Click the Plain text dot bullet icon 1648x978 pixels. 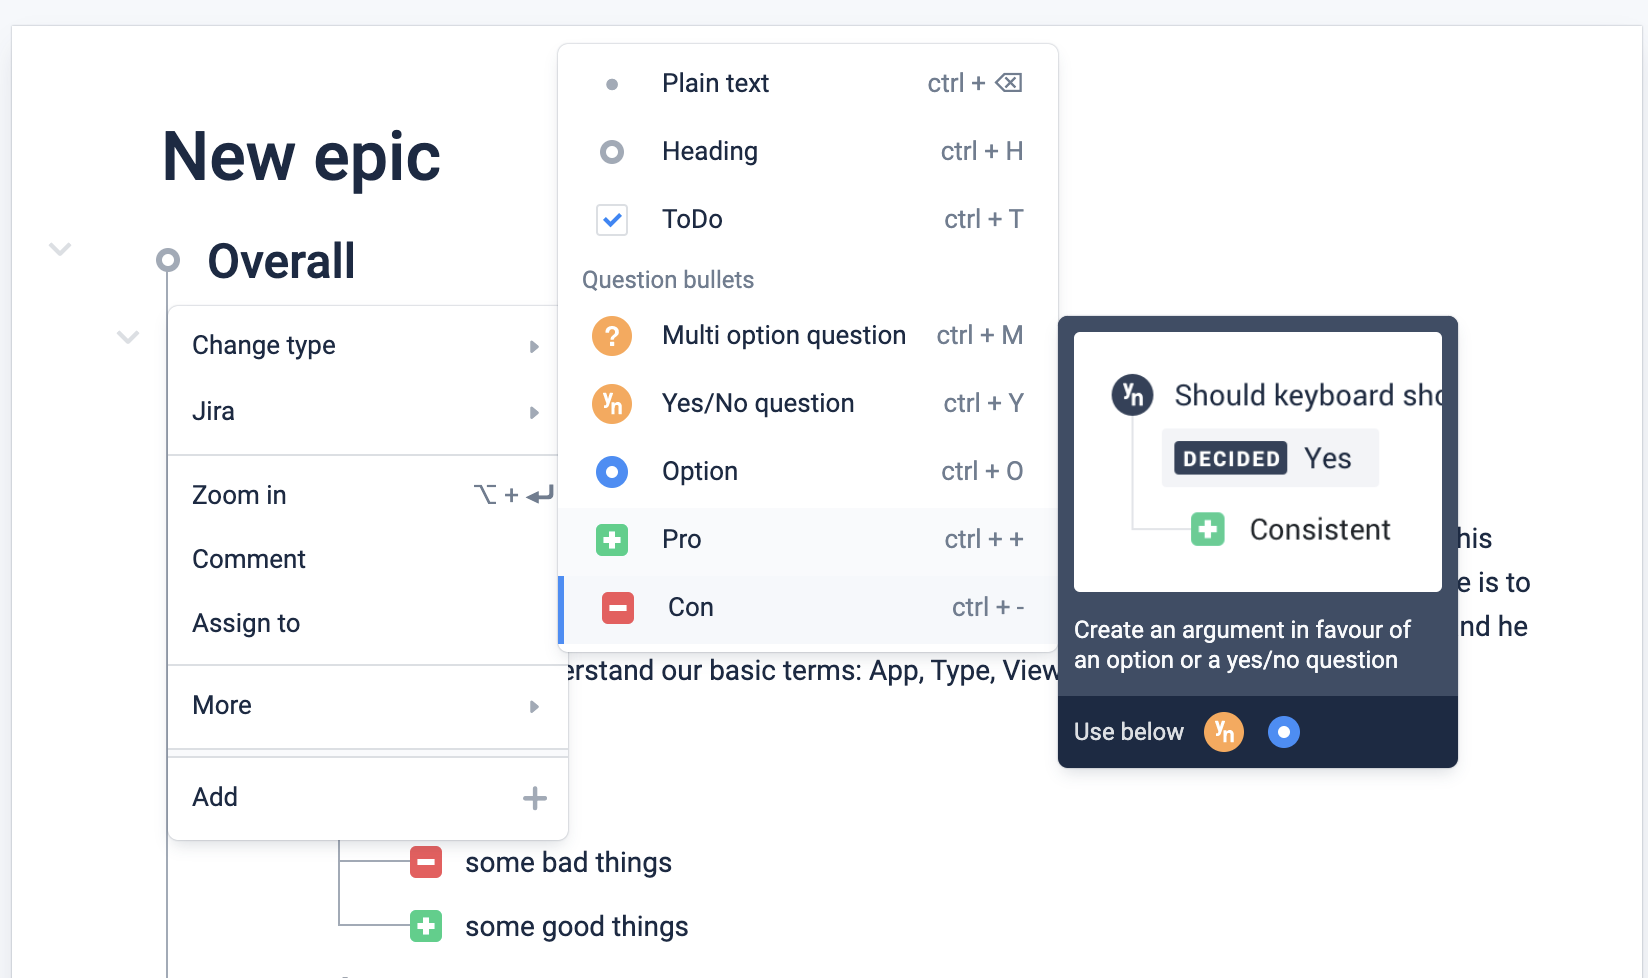pyautogui.click(x=612, y=84)
